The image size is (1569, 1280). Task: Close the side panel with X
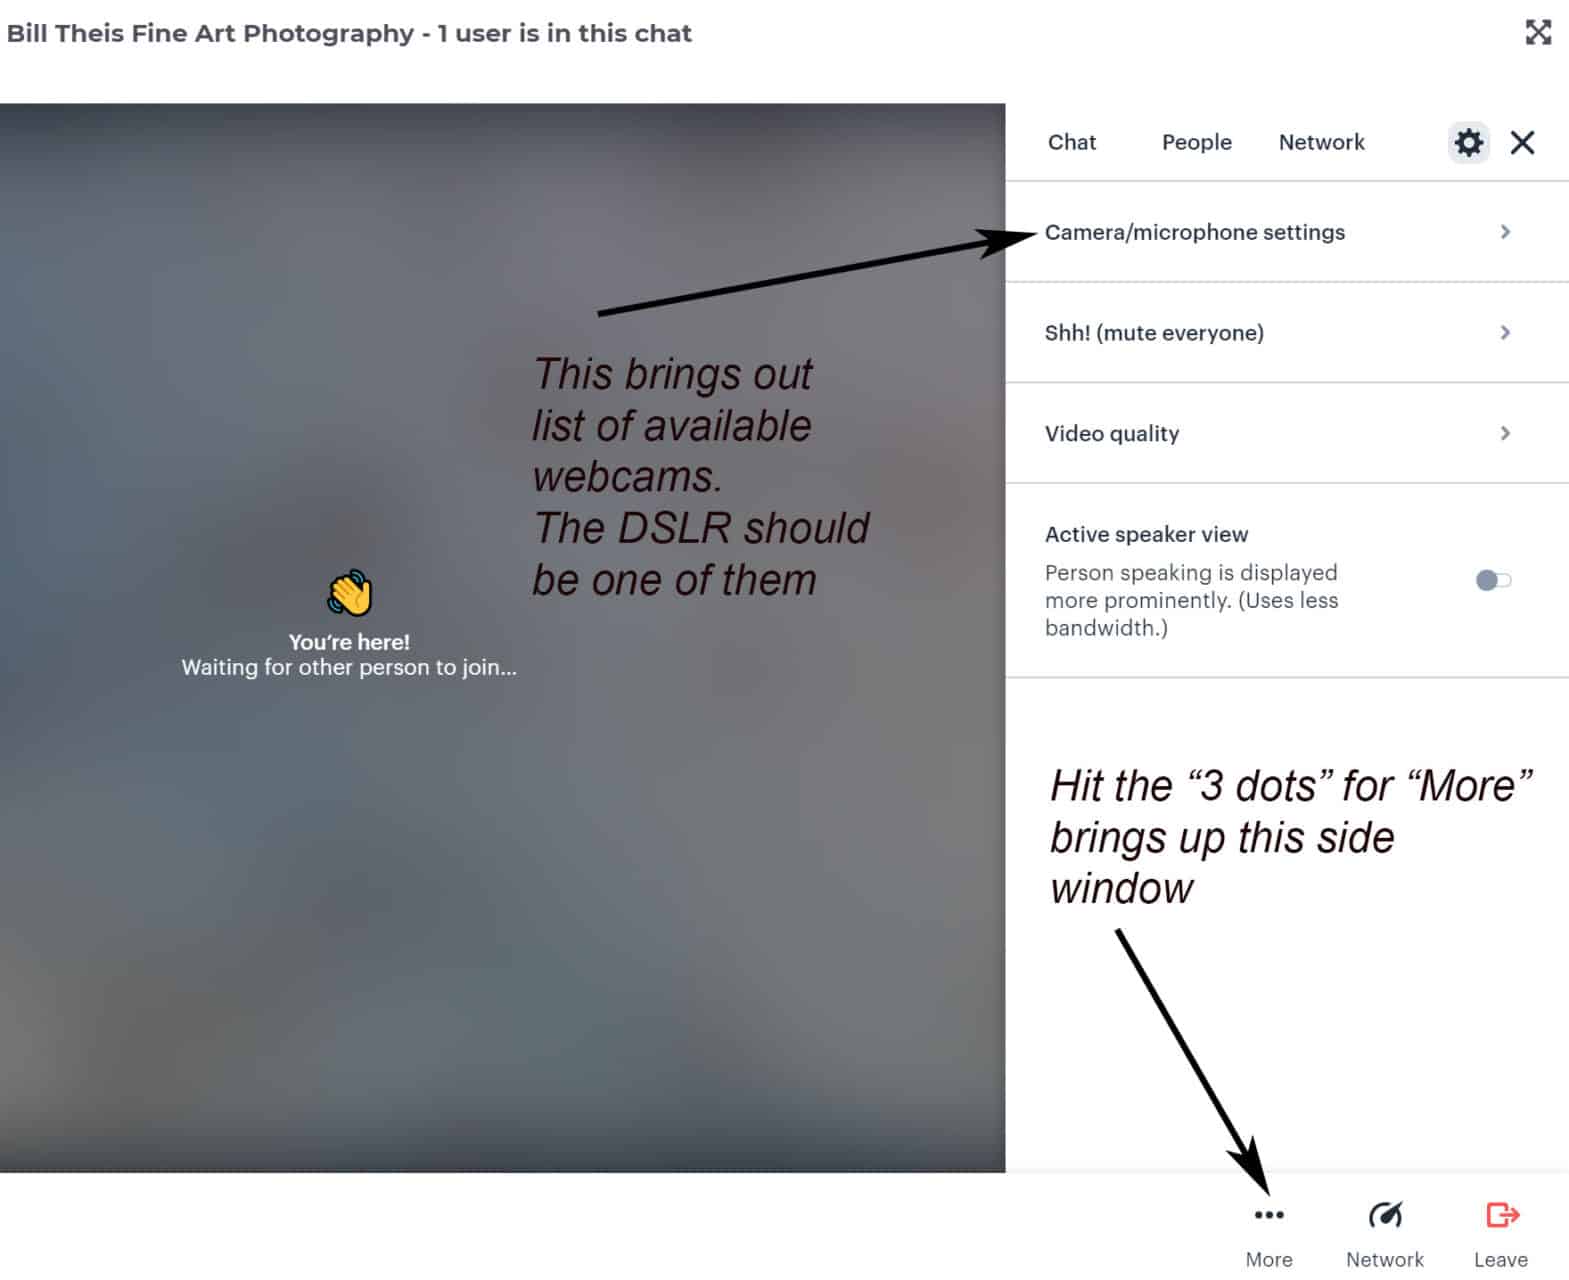pyautogui.click(x=1522, y=143)
